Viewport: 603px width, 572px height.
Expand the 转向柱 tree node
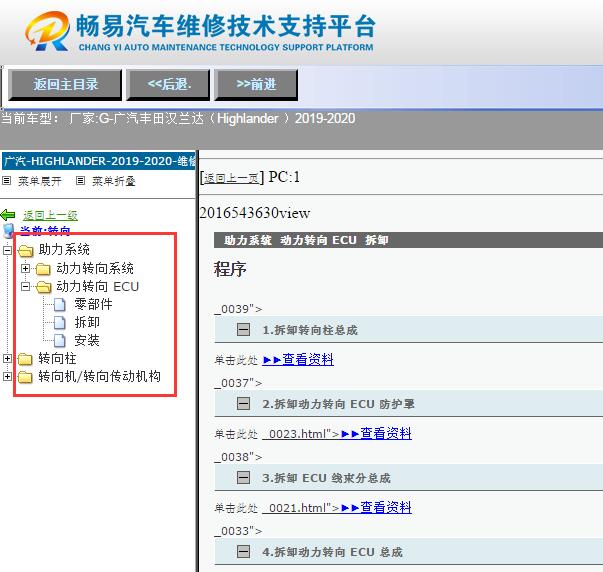(x=7, y=358)
